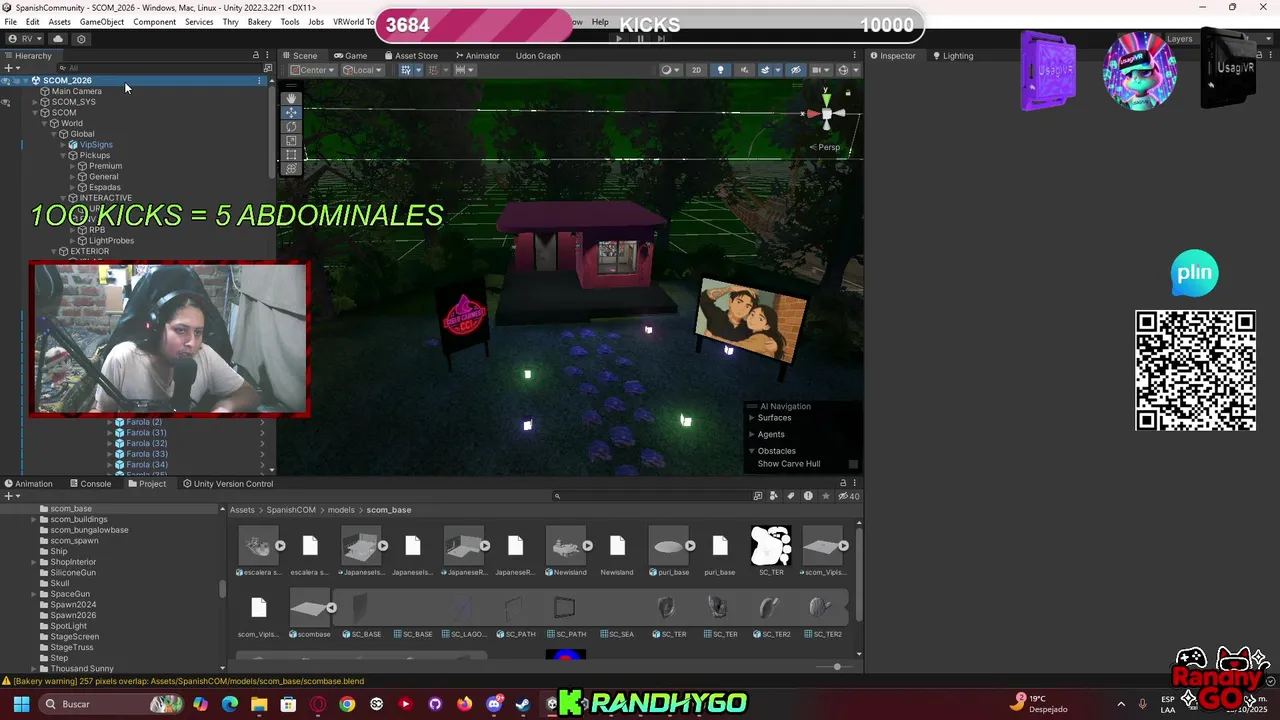The height and width of the screenshot is (720, 1280).
Task: Collapse Surfaces in AI Navigation overlay
Action: 752,418
